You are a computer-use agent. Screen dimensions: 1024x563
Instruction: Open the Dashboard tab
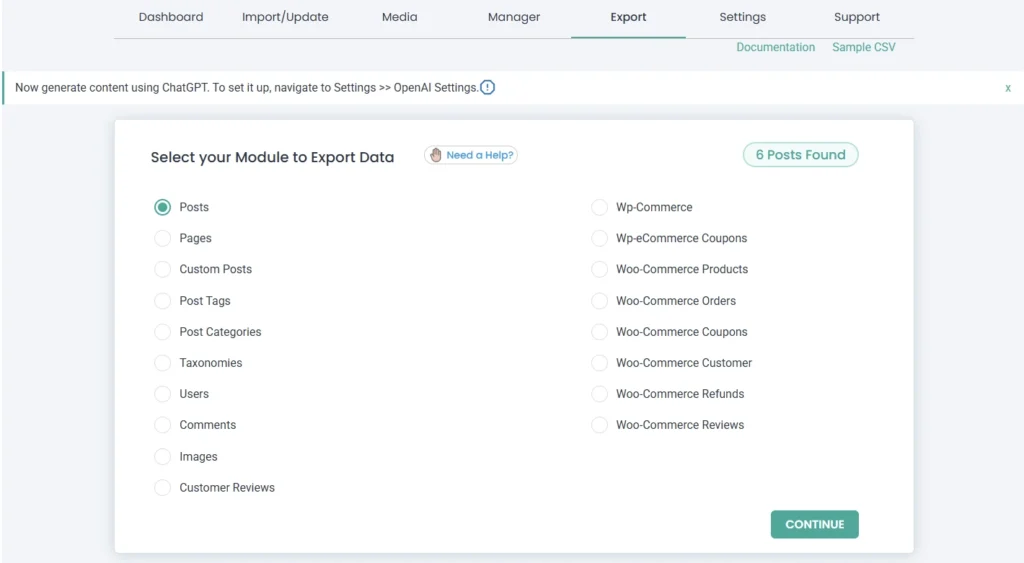coord(171,17)
